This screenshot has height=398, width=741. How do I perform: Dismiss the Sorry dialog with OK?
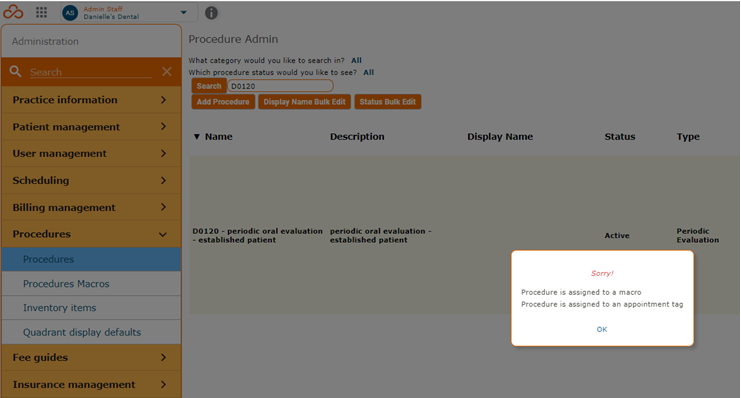coord(602,329)
